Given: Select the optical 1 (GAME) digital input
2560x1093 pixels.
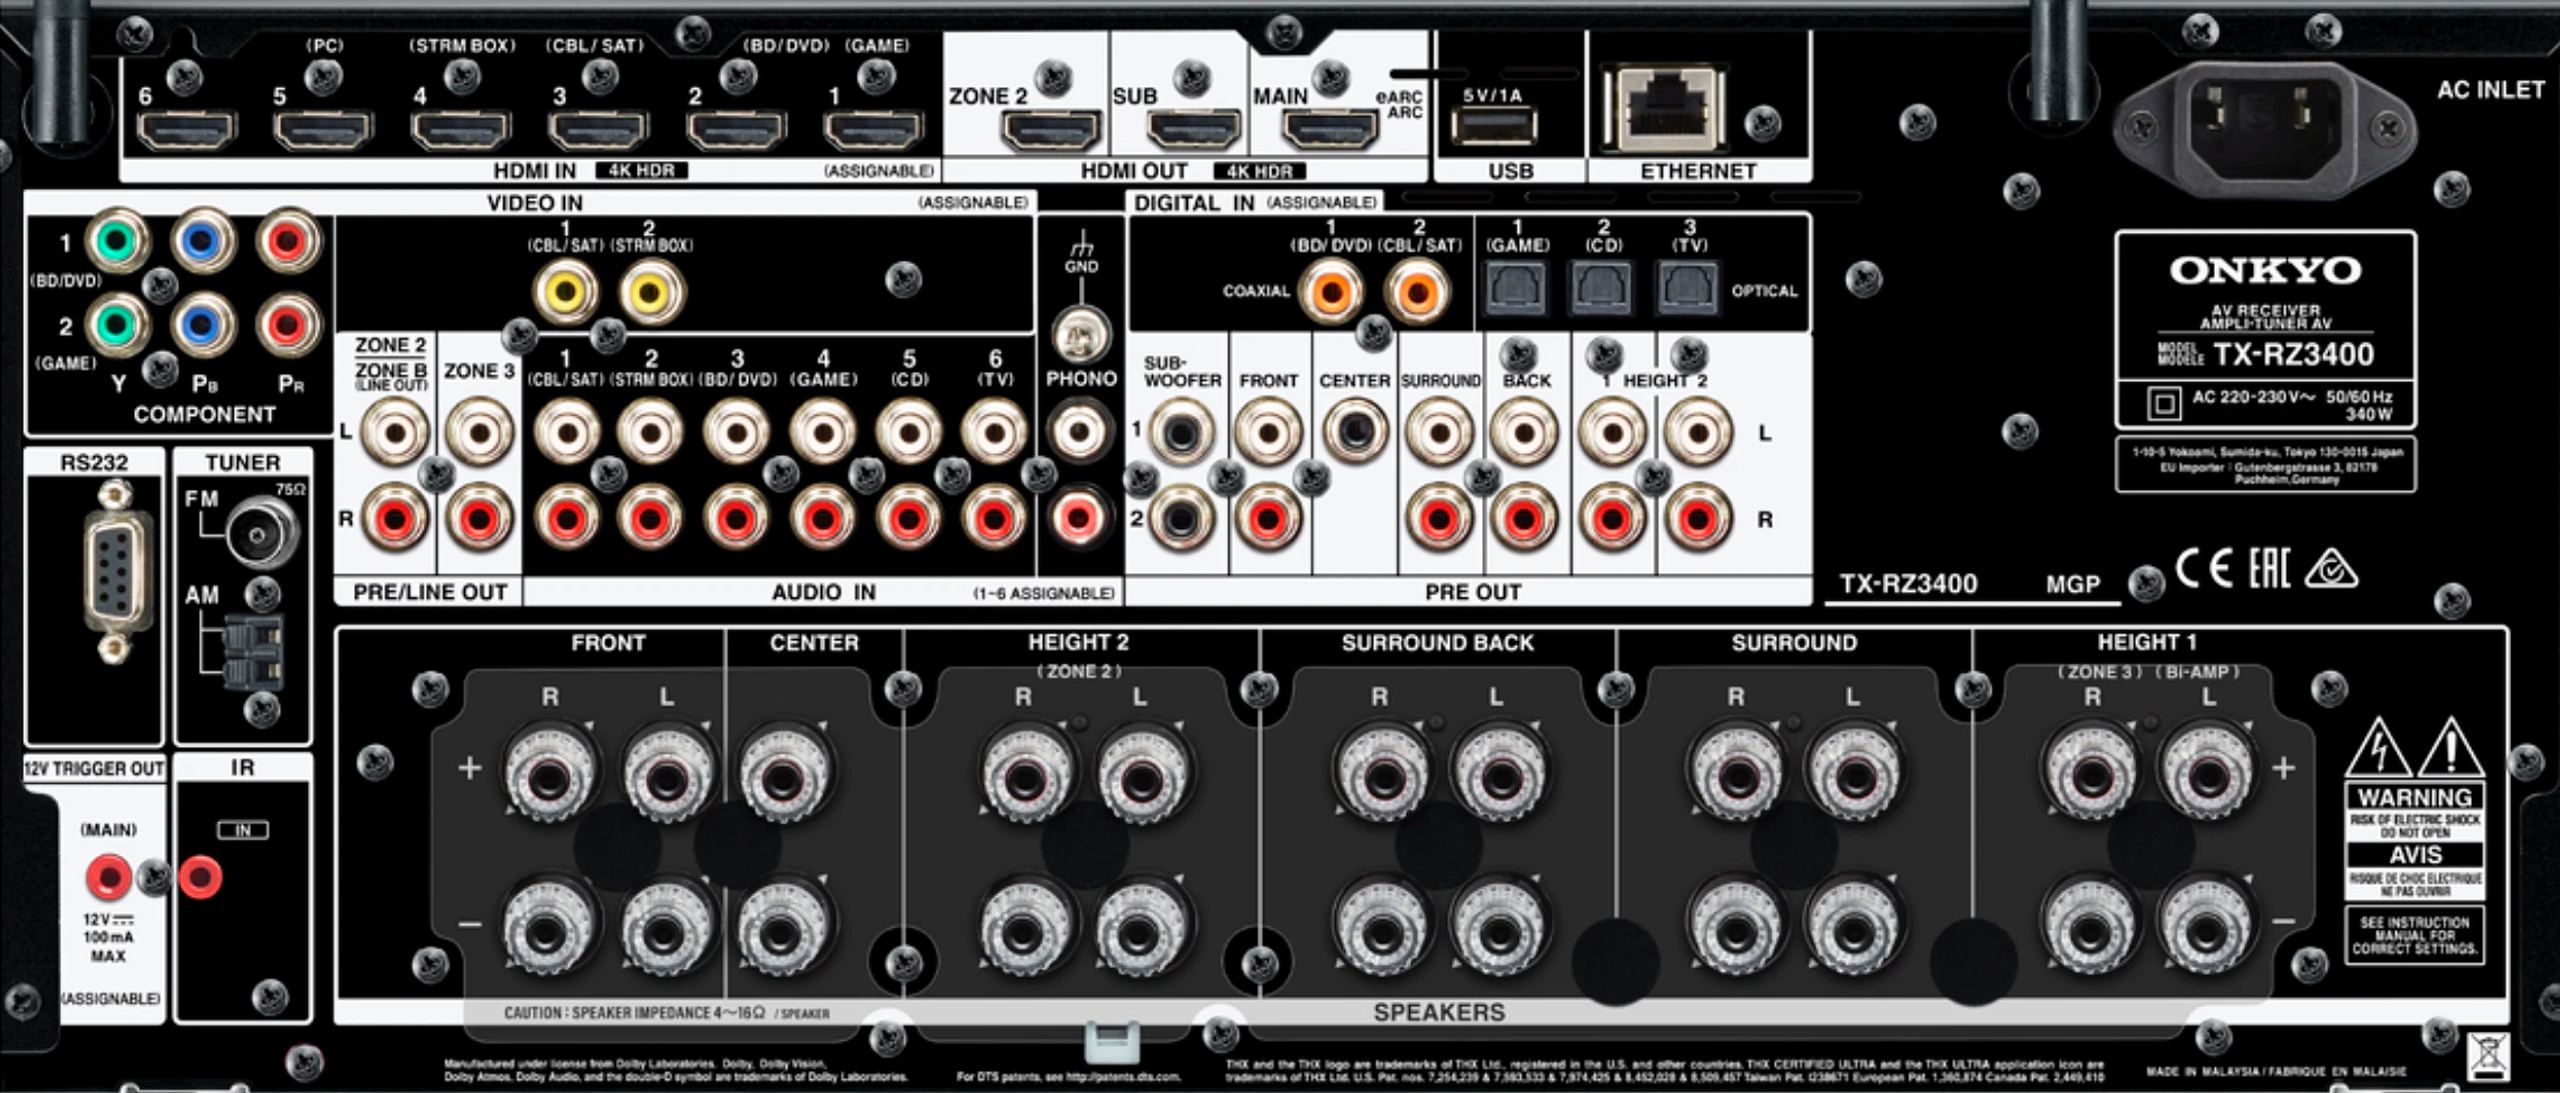Looking at the screenshot, I should (1517, 289).
